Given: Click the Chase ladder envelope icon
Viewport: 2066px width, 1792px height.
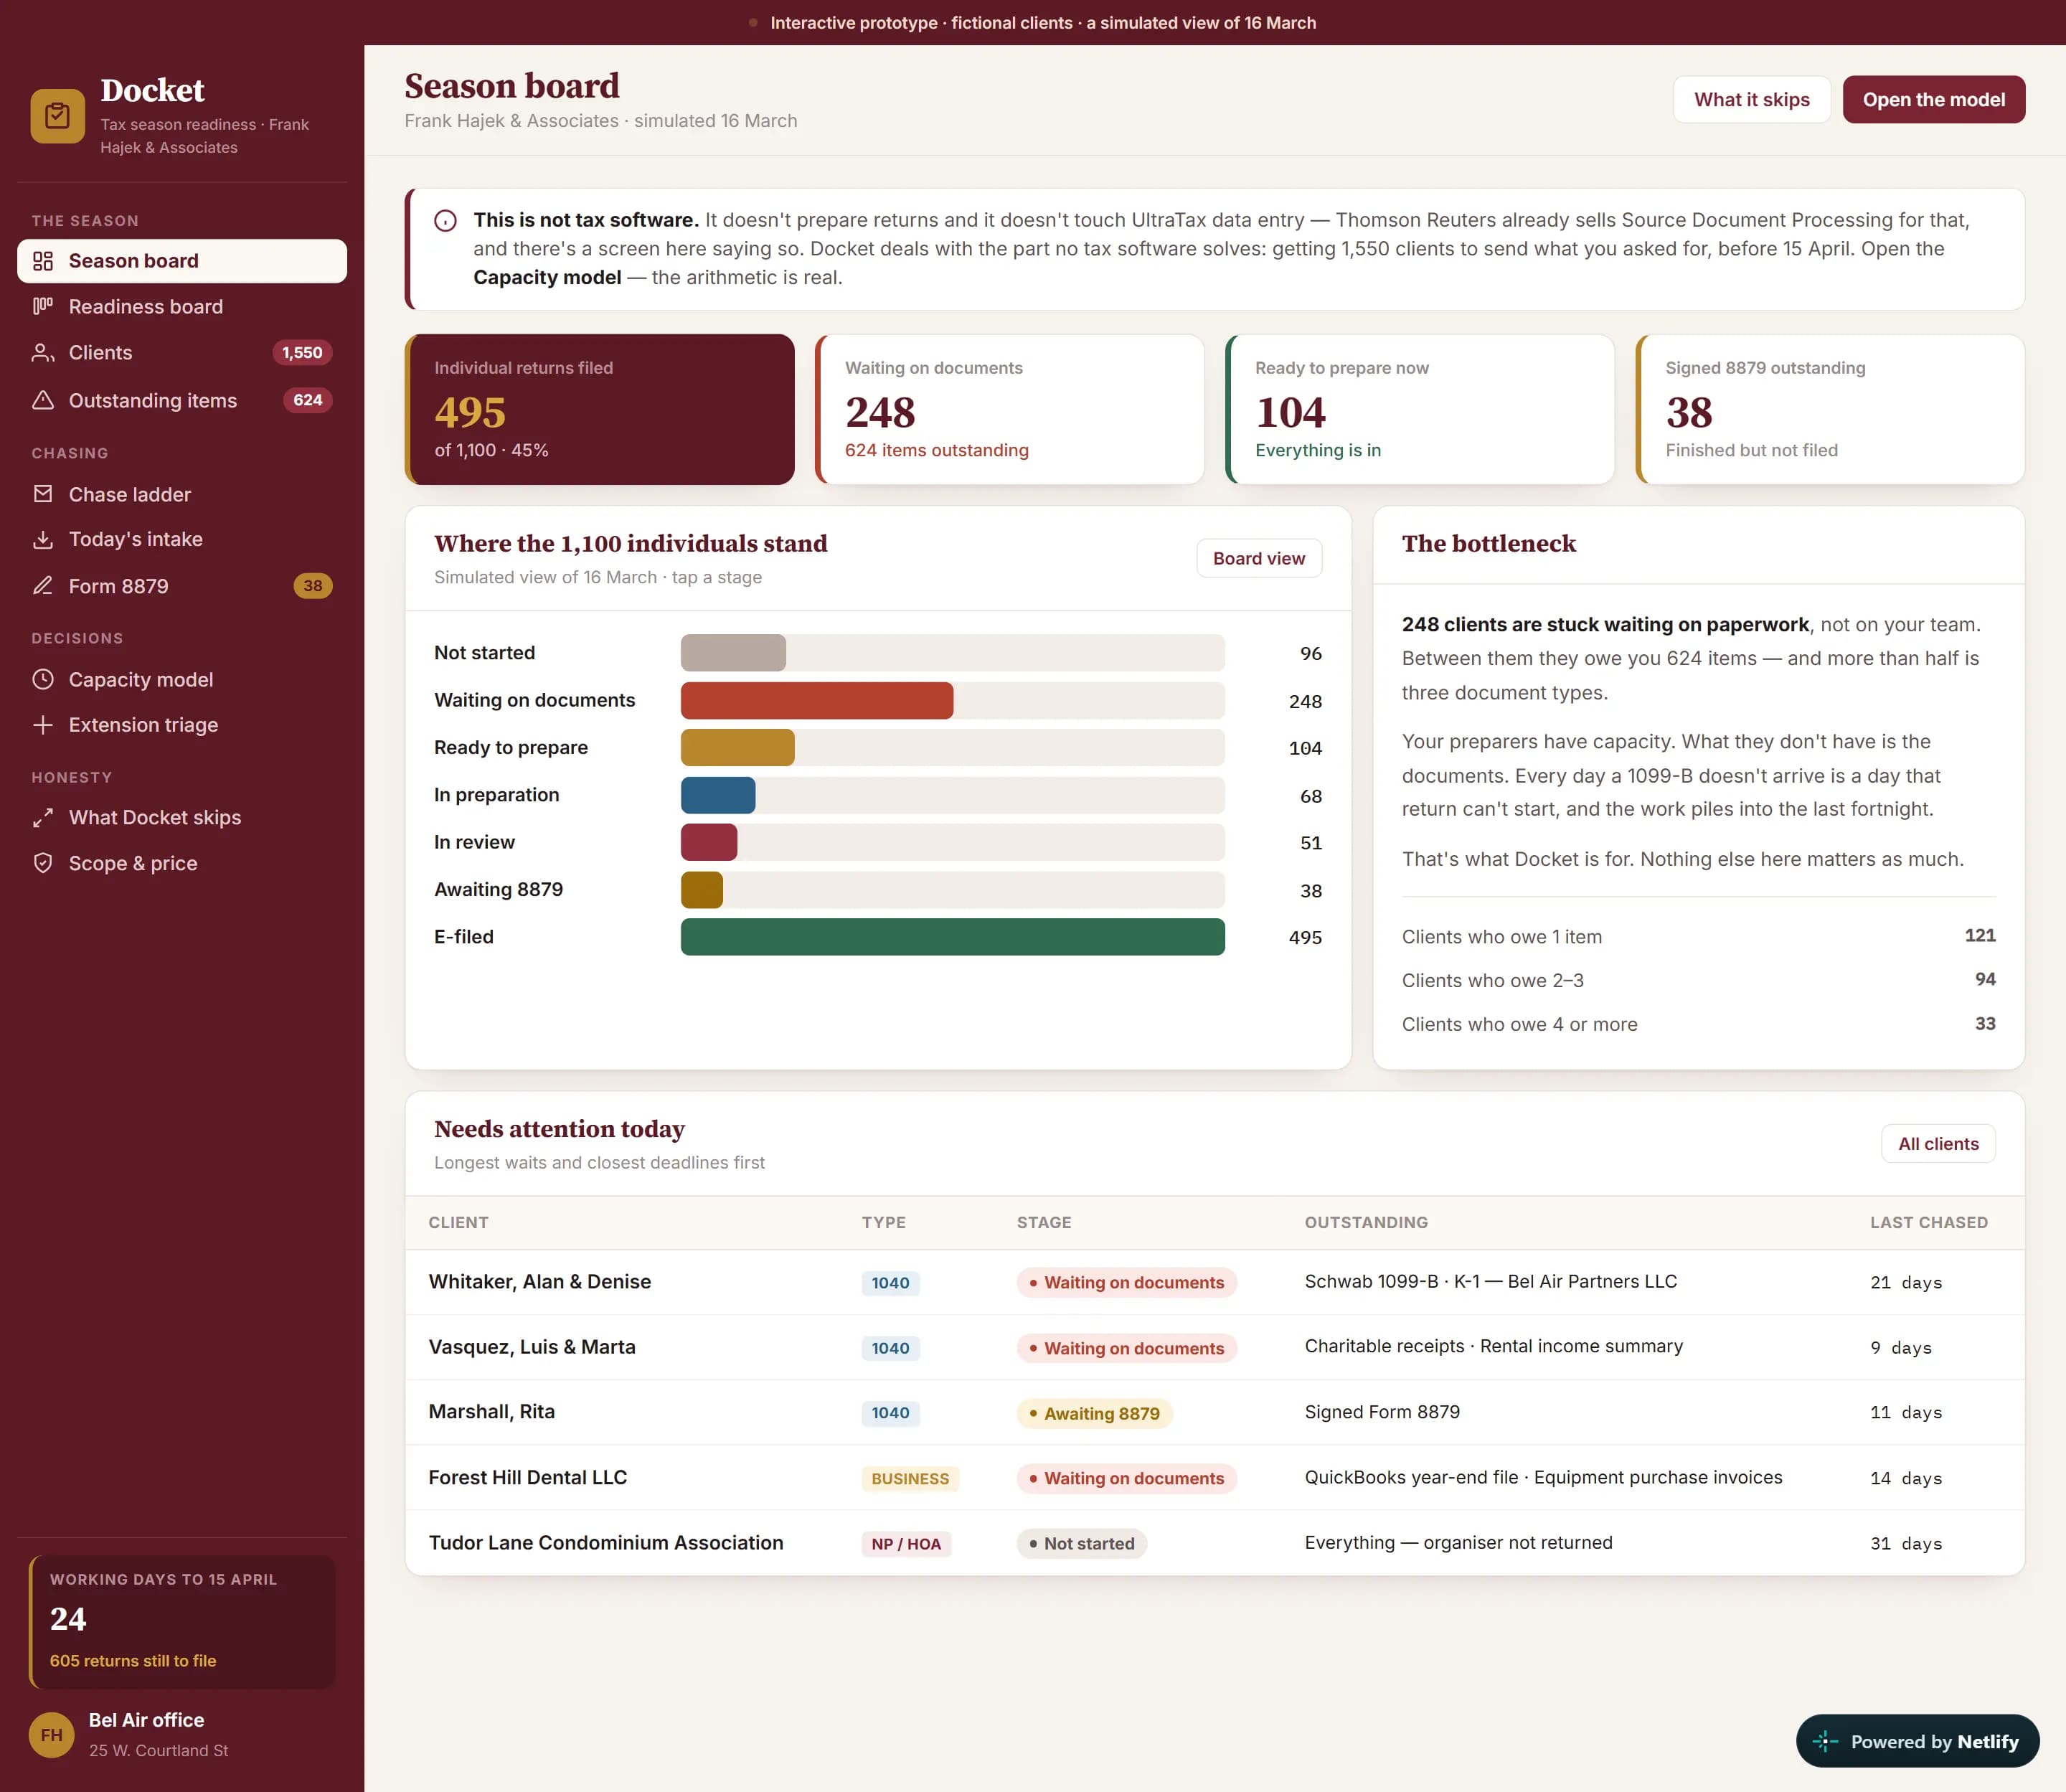Looking at the screenshot, I should (x=43, y=494).
